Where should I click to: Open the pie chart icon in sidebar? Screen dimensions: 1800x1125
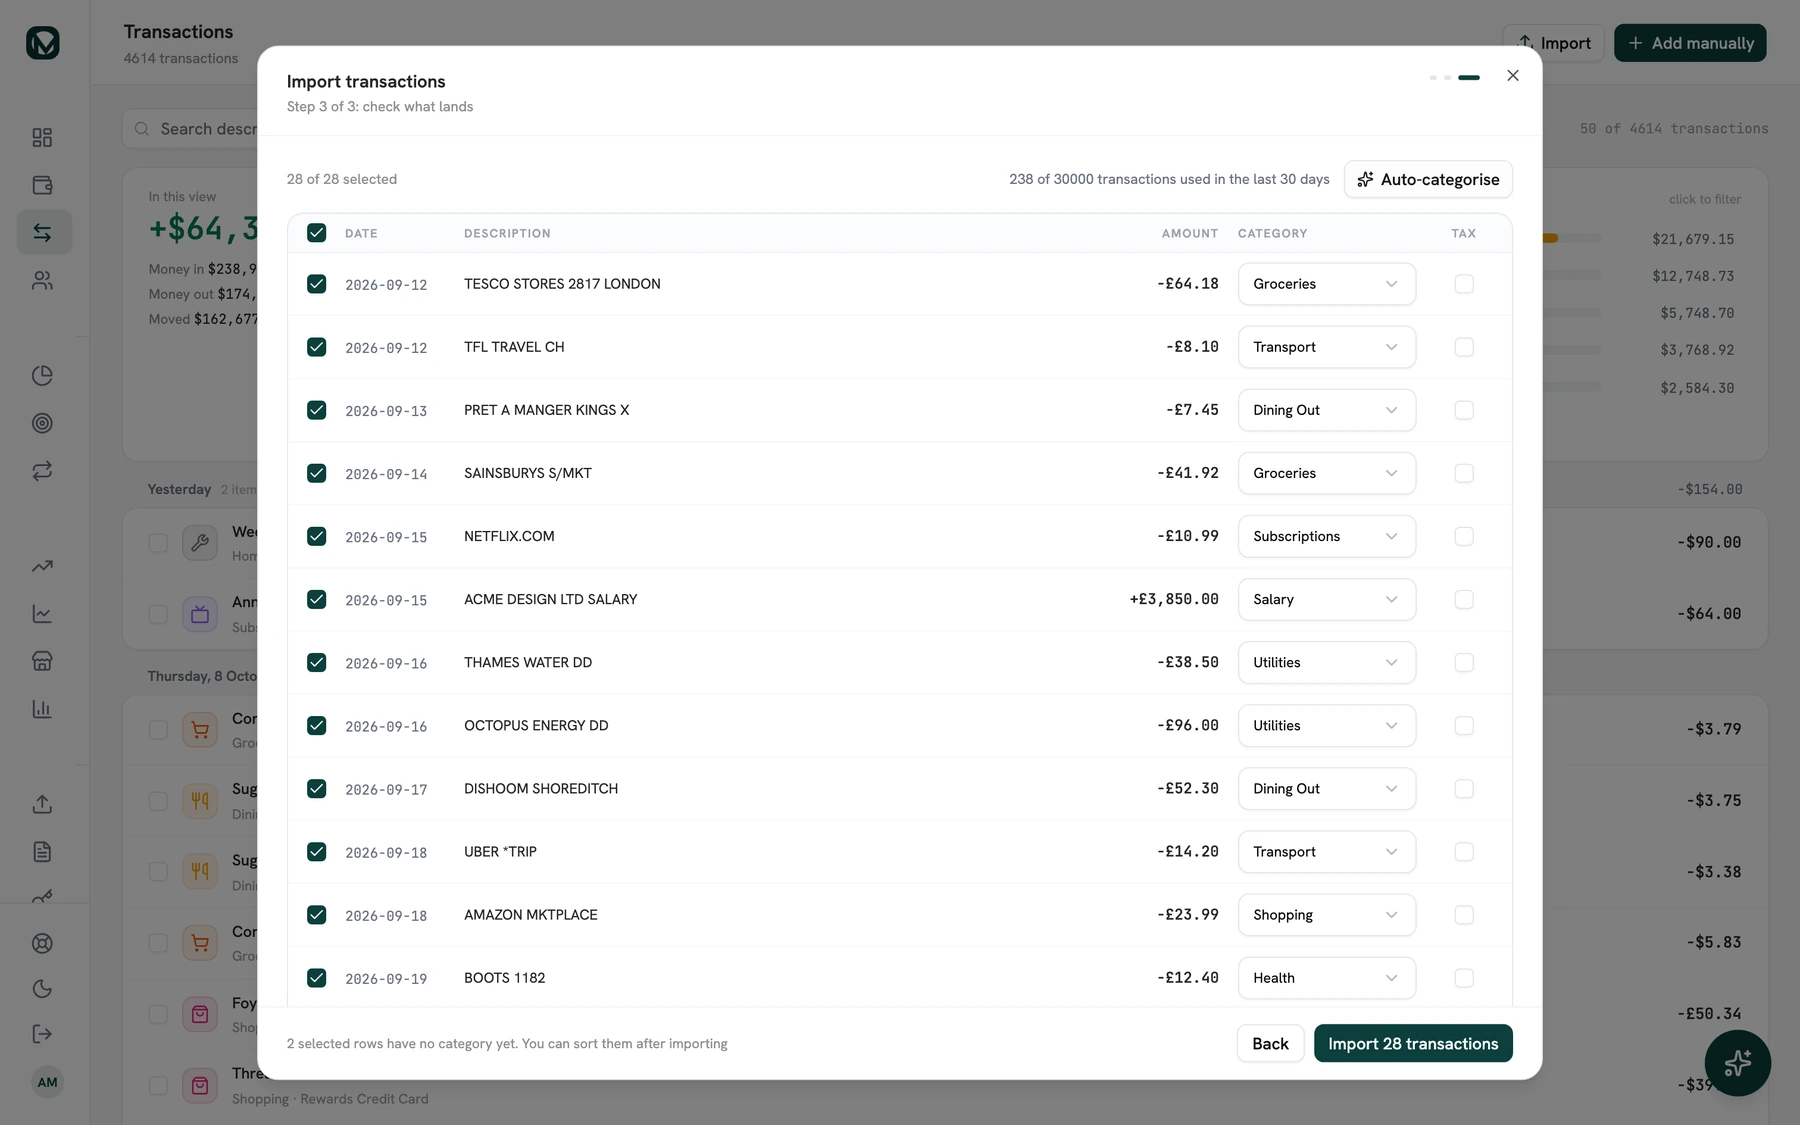point(42,375)
